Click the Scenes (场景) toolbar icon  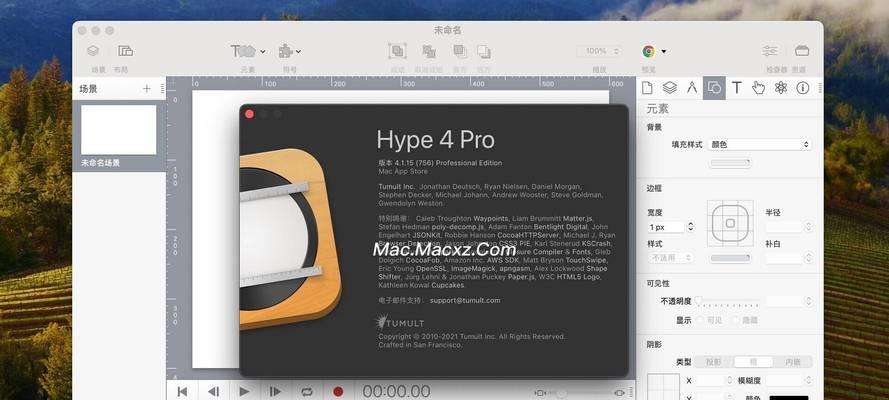(x=93, y=51)
